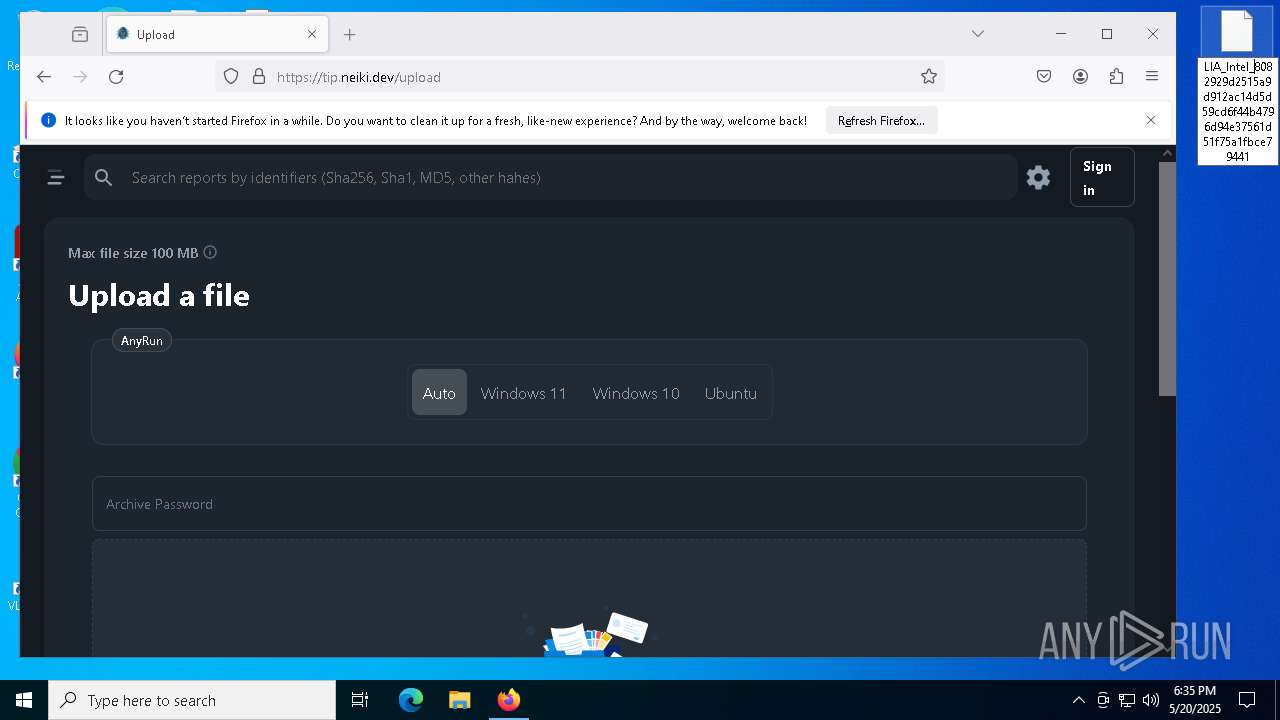Screen dimensions: 1280x720
Task: Open Save to Pocket icon
Action: (x=1044, y=77)
